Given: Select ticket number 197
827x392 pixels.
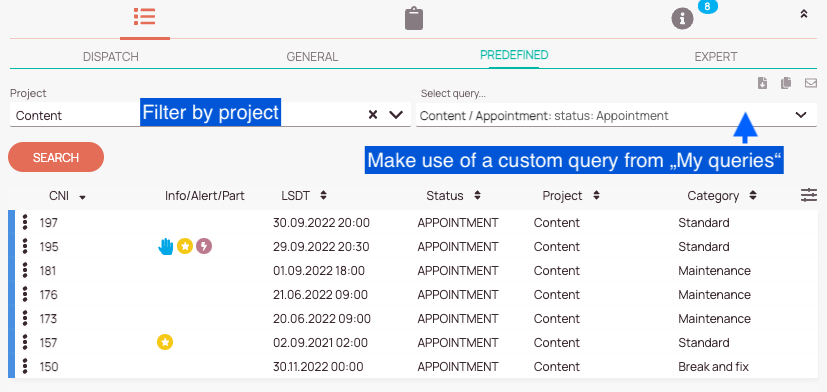Looking at the screenshot, I should tap(49, 223).
